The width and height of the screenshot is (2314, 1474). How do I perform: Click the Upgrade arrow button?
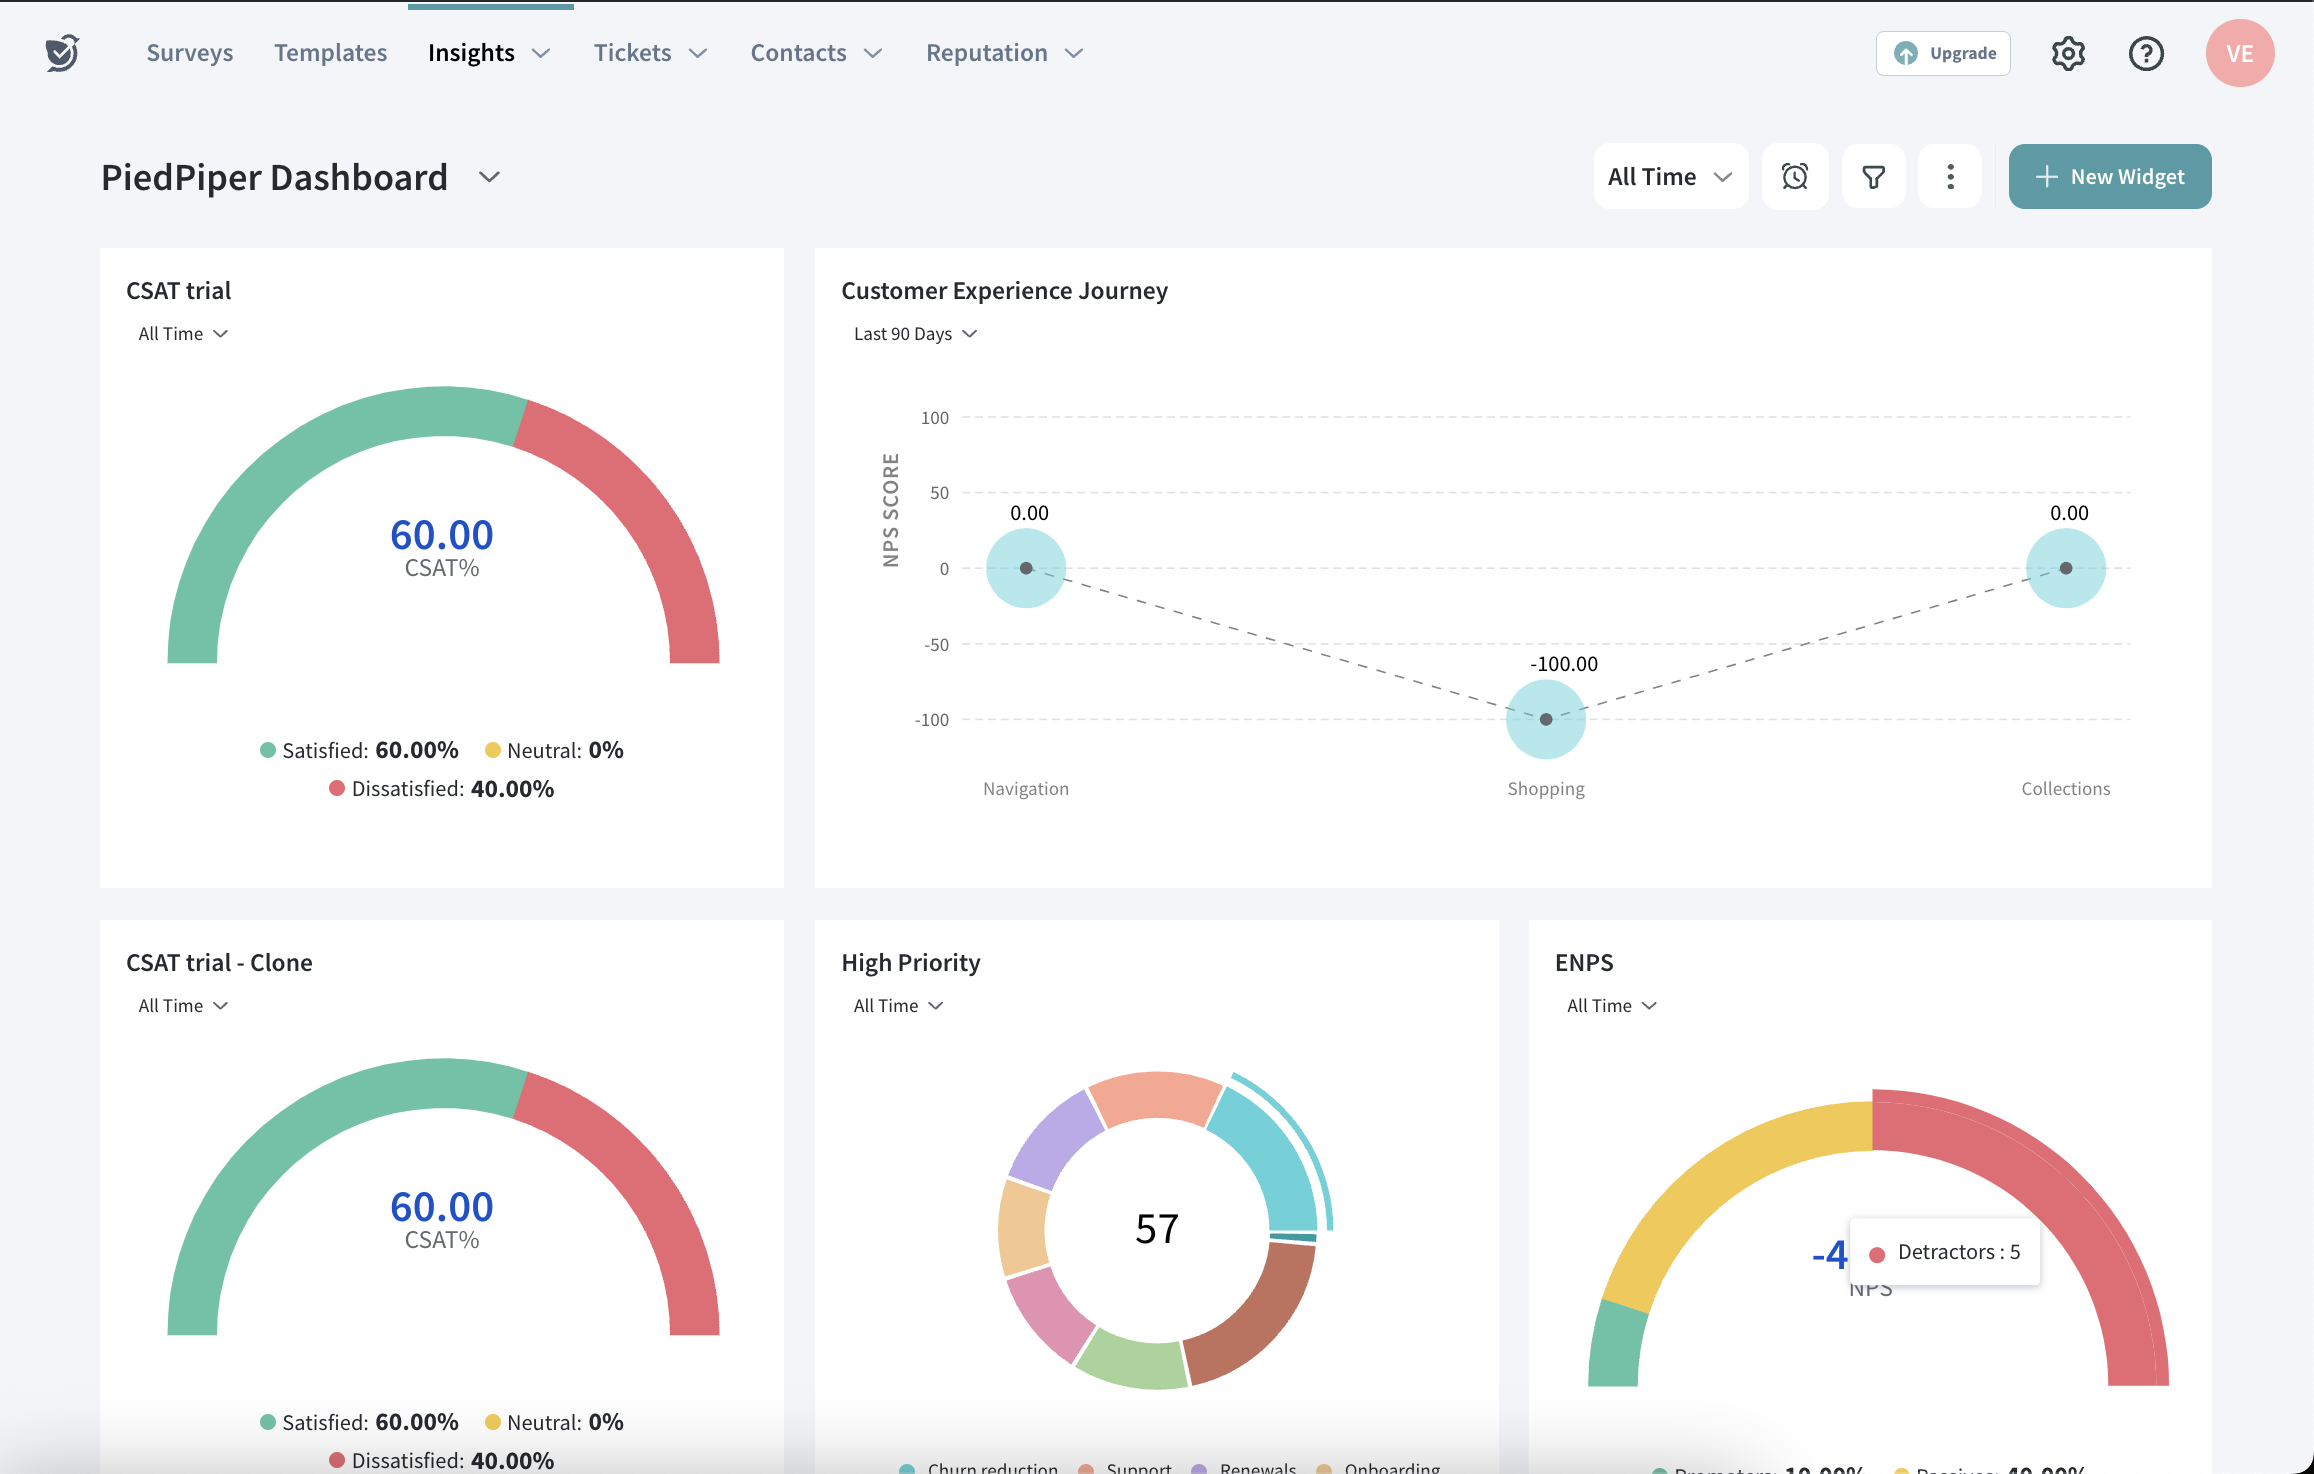[x=1943, y=53]
